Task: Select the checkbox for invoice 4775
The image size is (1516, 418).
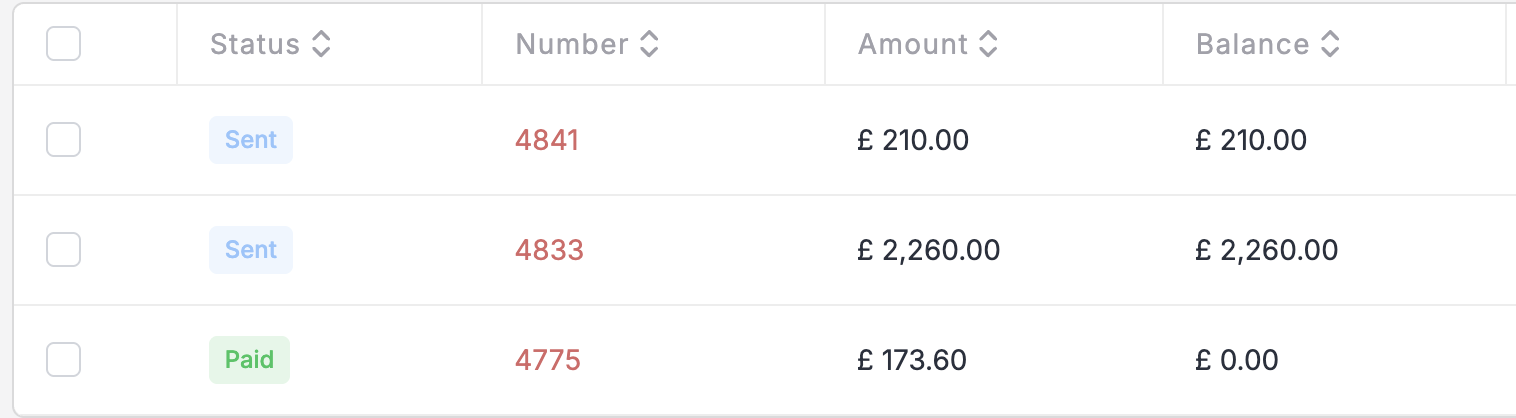Action: pos(64,360)
